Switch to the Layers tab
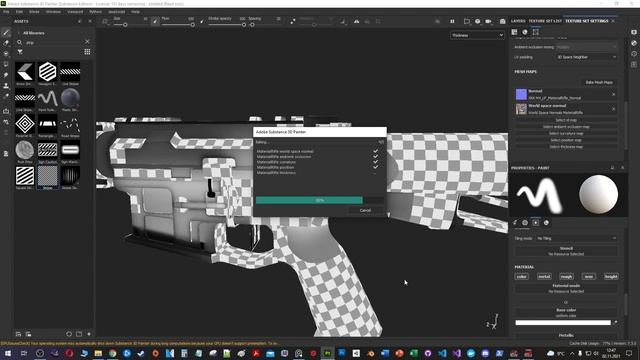 [518, 21]
